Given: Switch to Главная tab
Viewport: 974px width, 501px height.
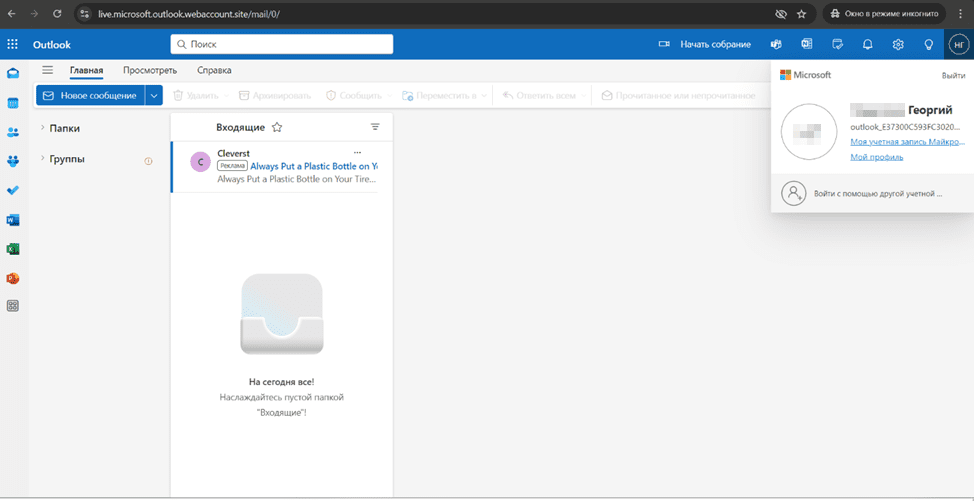Looking at the screenshot, I should pos(86,70).
